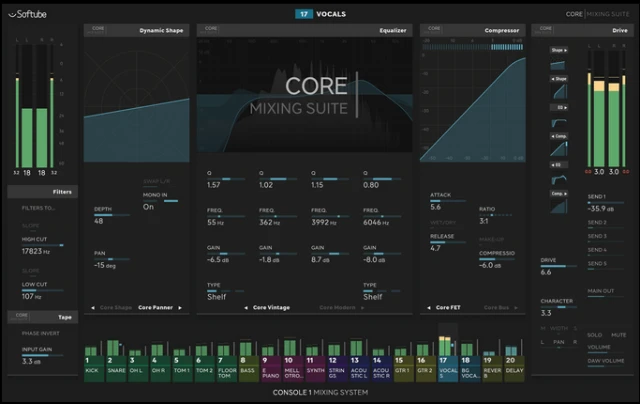Select the Core FET compressor
Screen dimensions: 640x404
(448, 307)
